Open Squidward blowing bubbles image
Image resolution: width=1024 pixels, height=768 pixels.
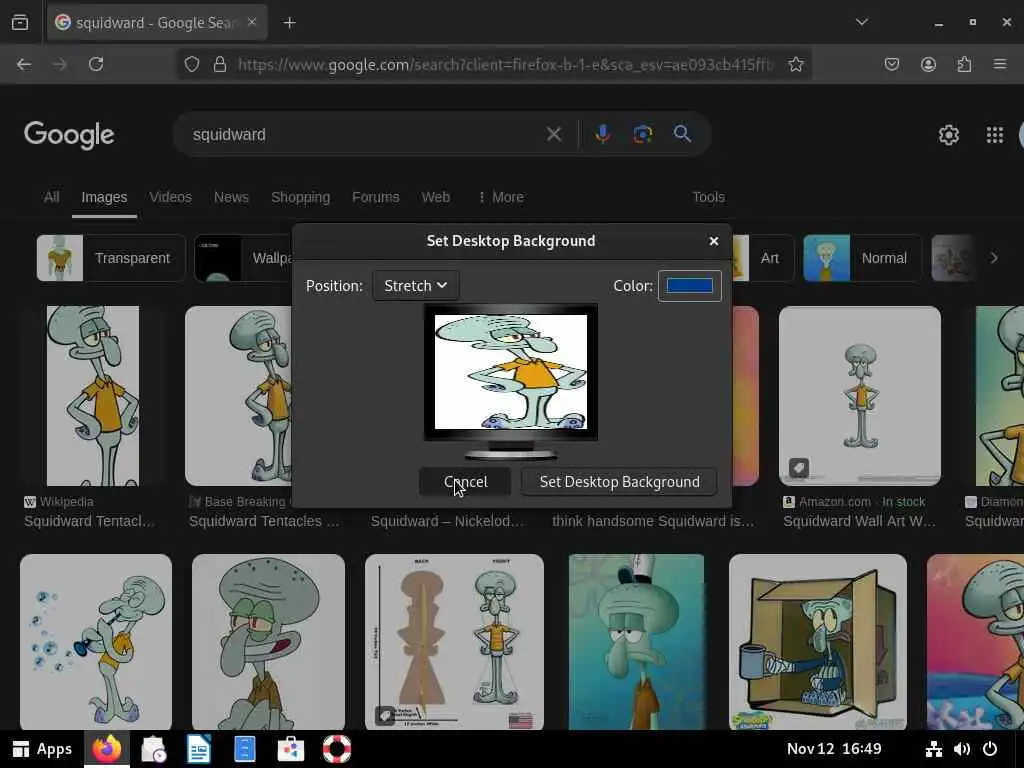click(x=96, y=642)
